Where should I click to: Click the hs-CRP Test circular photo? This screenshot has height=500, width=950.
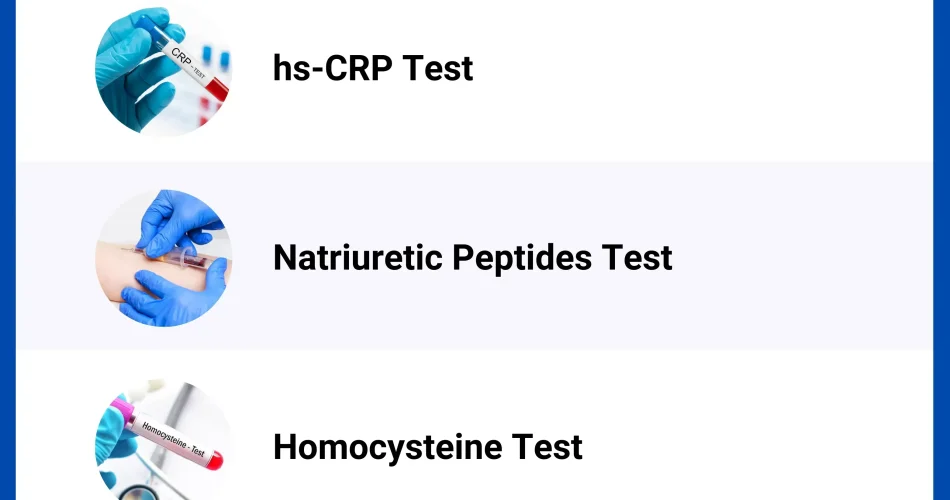click(163, 68)
